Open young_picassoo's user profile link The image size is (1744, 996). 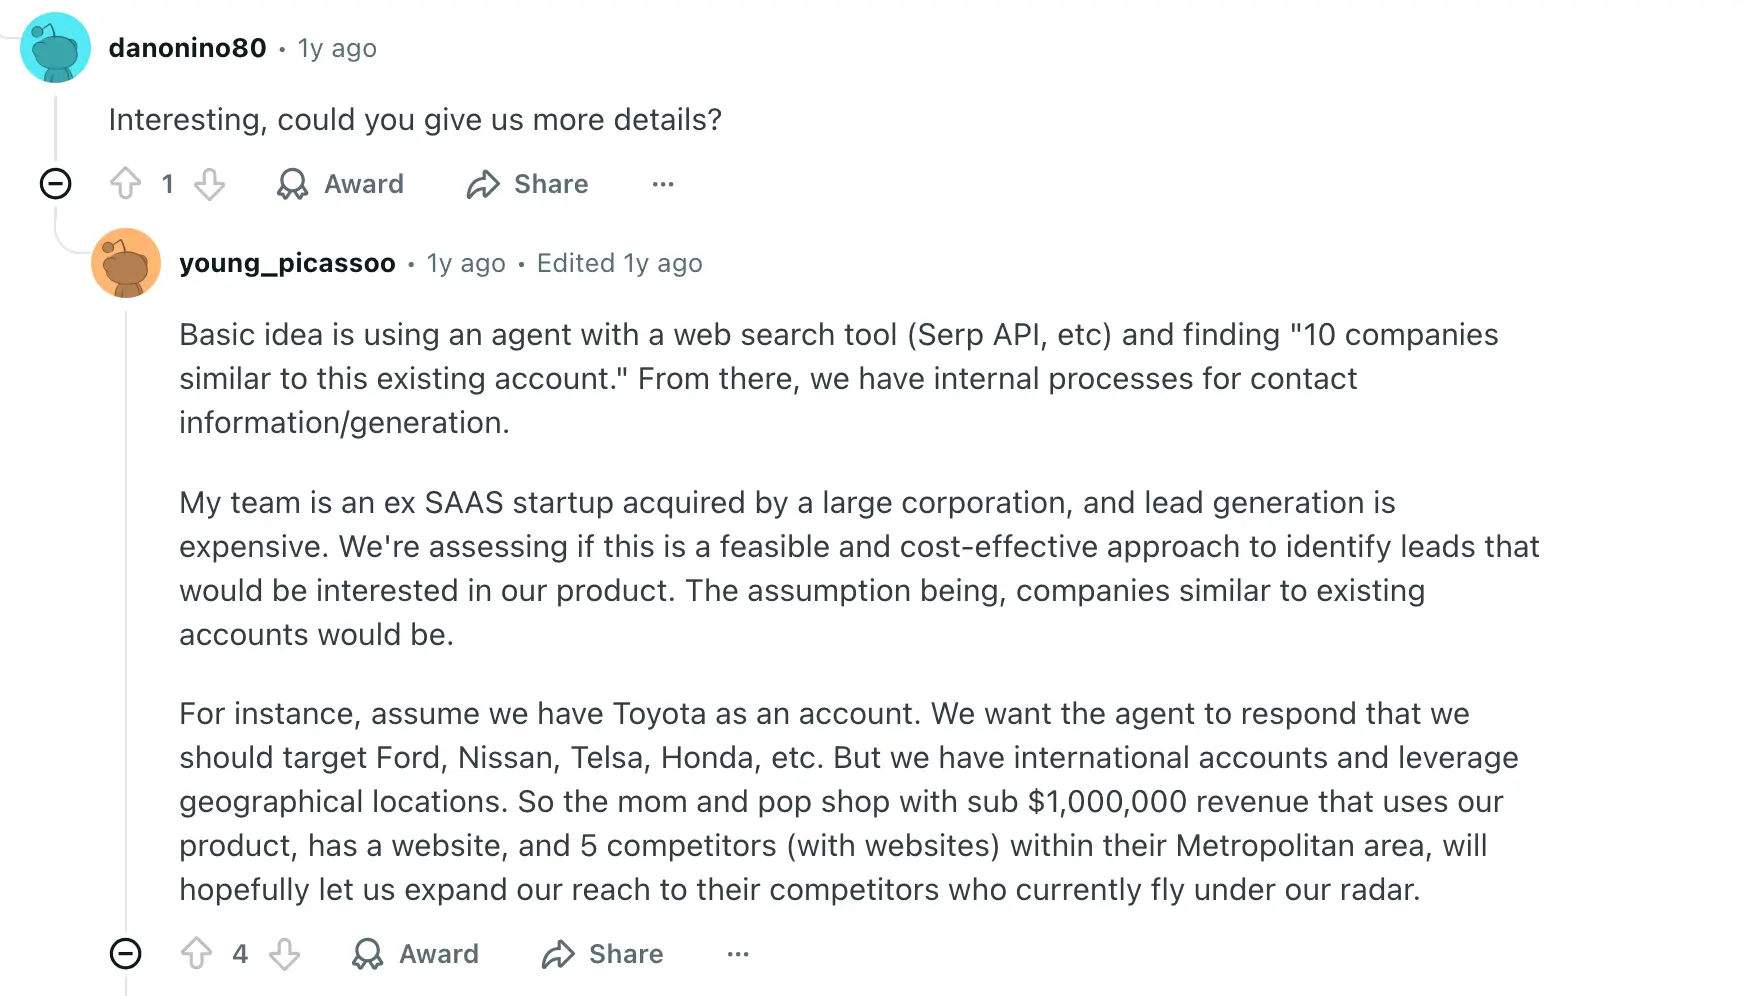coord(287,263)
